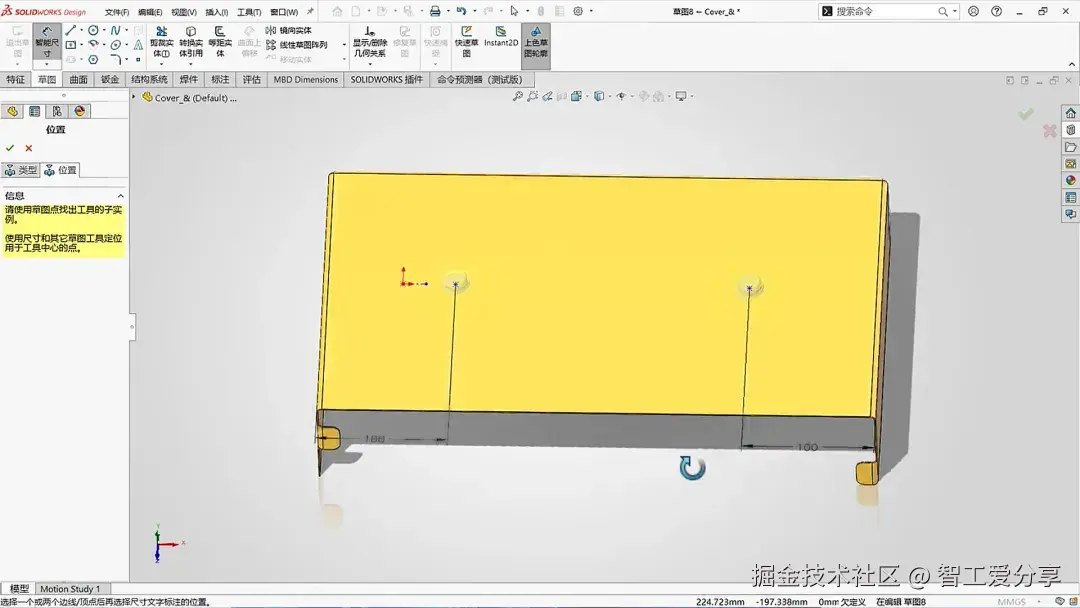Select the Smart Dimension (智能尺寸) tool
Screen dimensions: 1080x608
coord(47,42)
